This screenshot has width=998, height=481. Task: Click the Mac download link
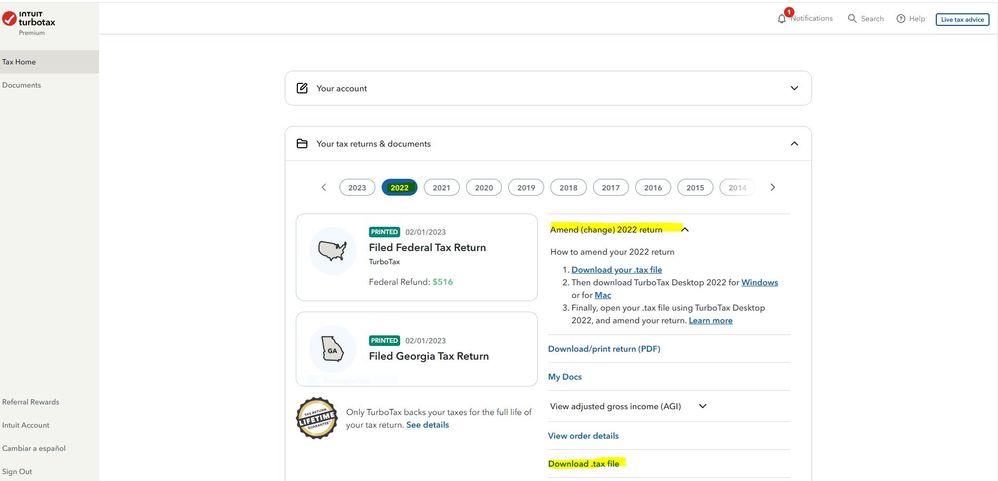point(603,295)
